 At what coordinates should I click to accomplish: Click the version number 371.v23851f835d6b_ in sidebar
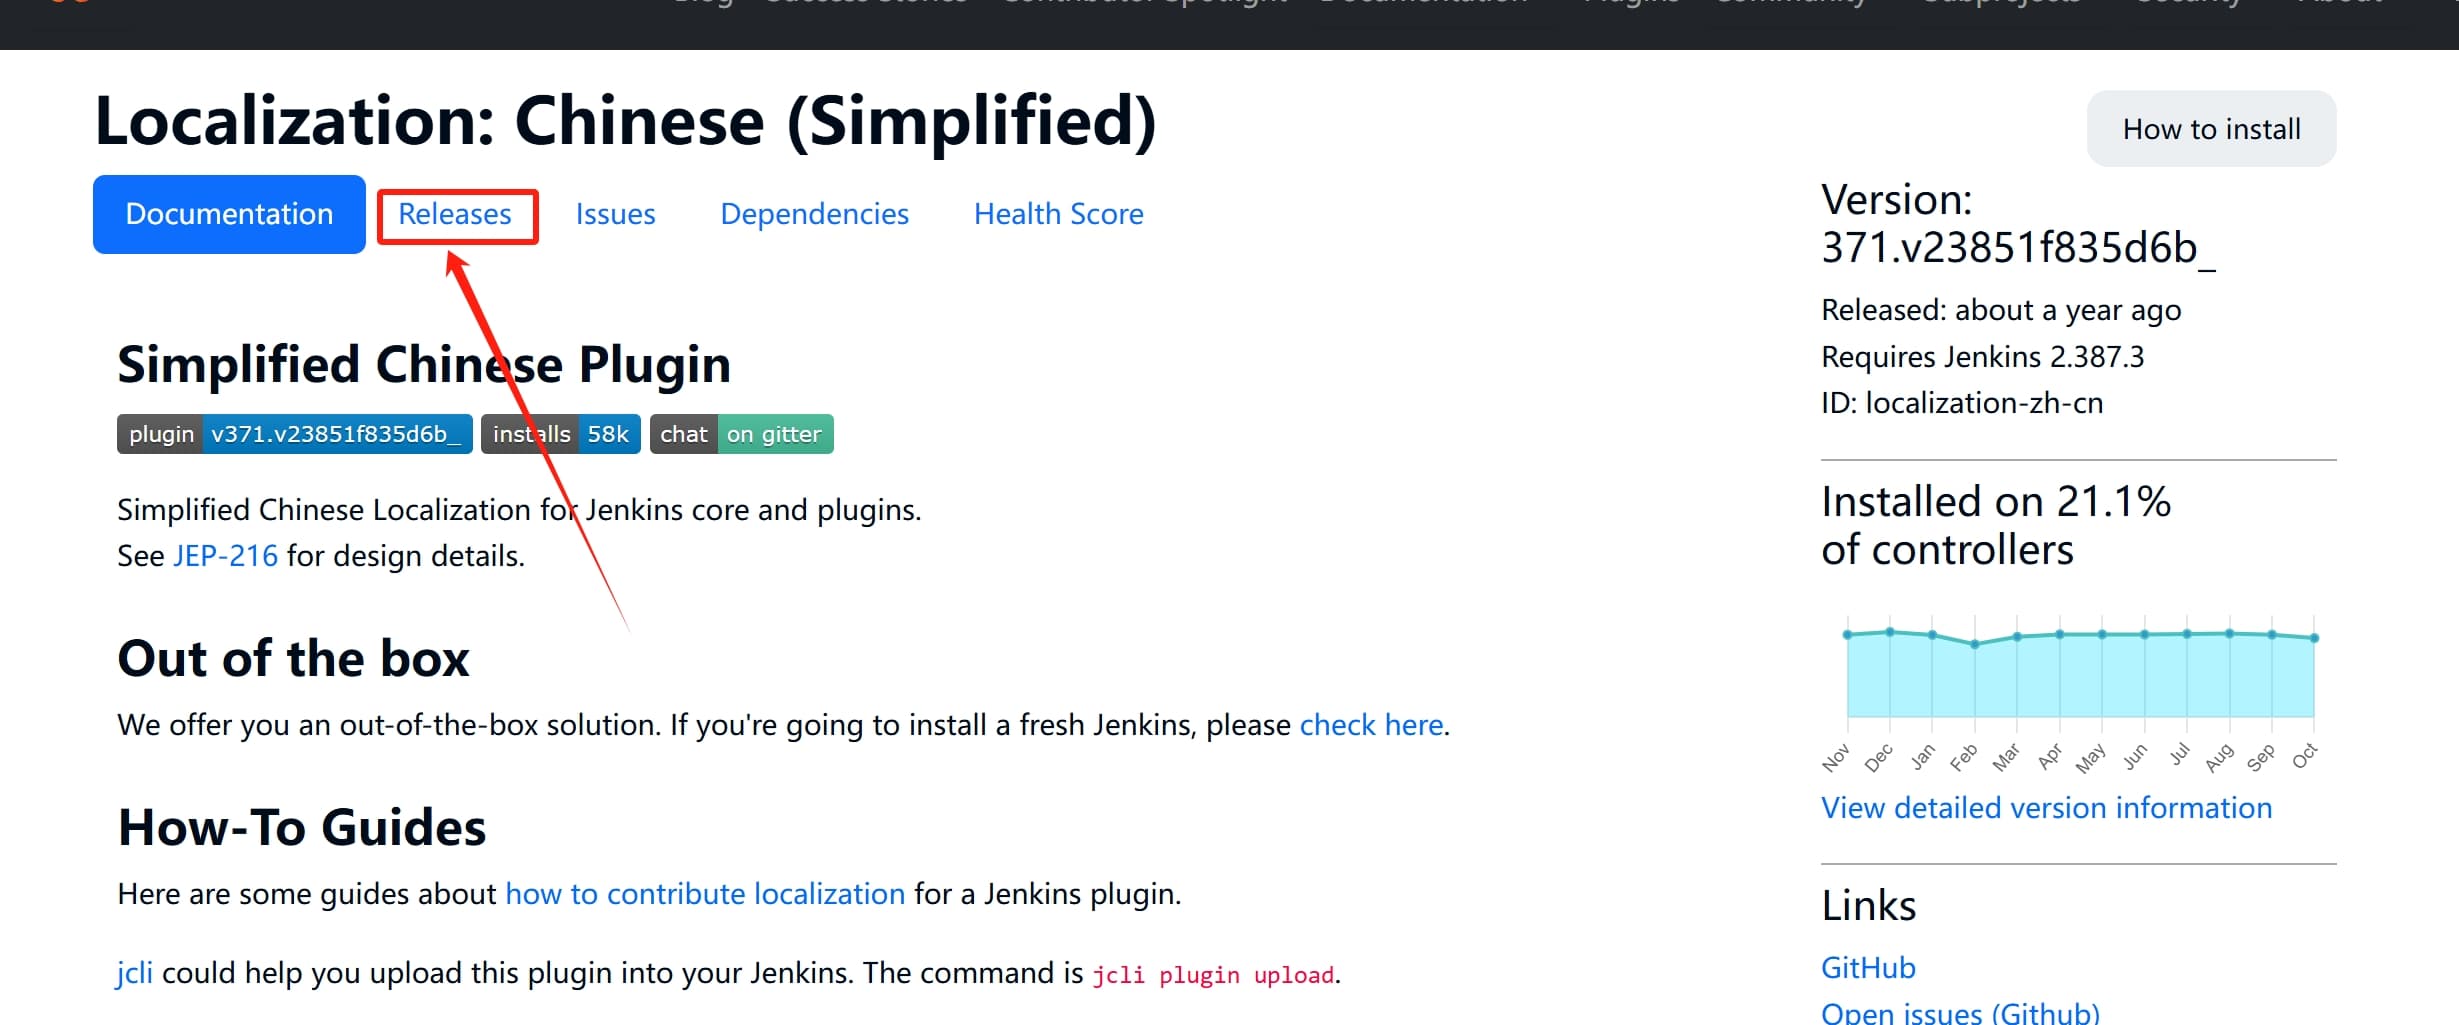pos(2018,248)
